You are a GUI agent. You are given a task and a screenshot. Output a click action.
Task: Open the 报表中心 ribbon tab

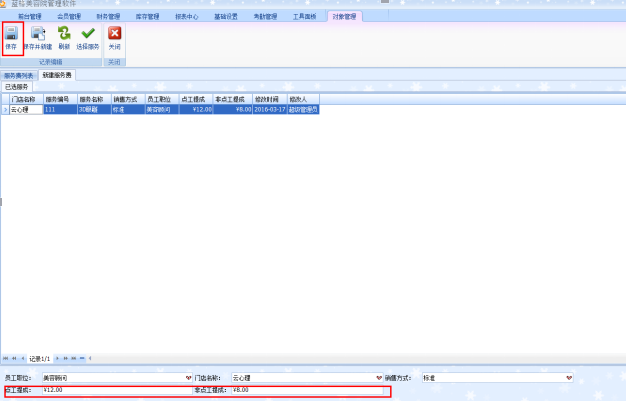click(x=187, y=16)
